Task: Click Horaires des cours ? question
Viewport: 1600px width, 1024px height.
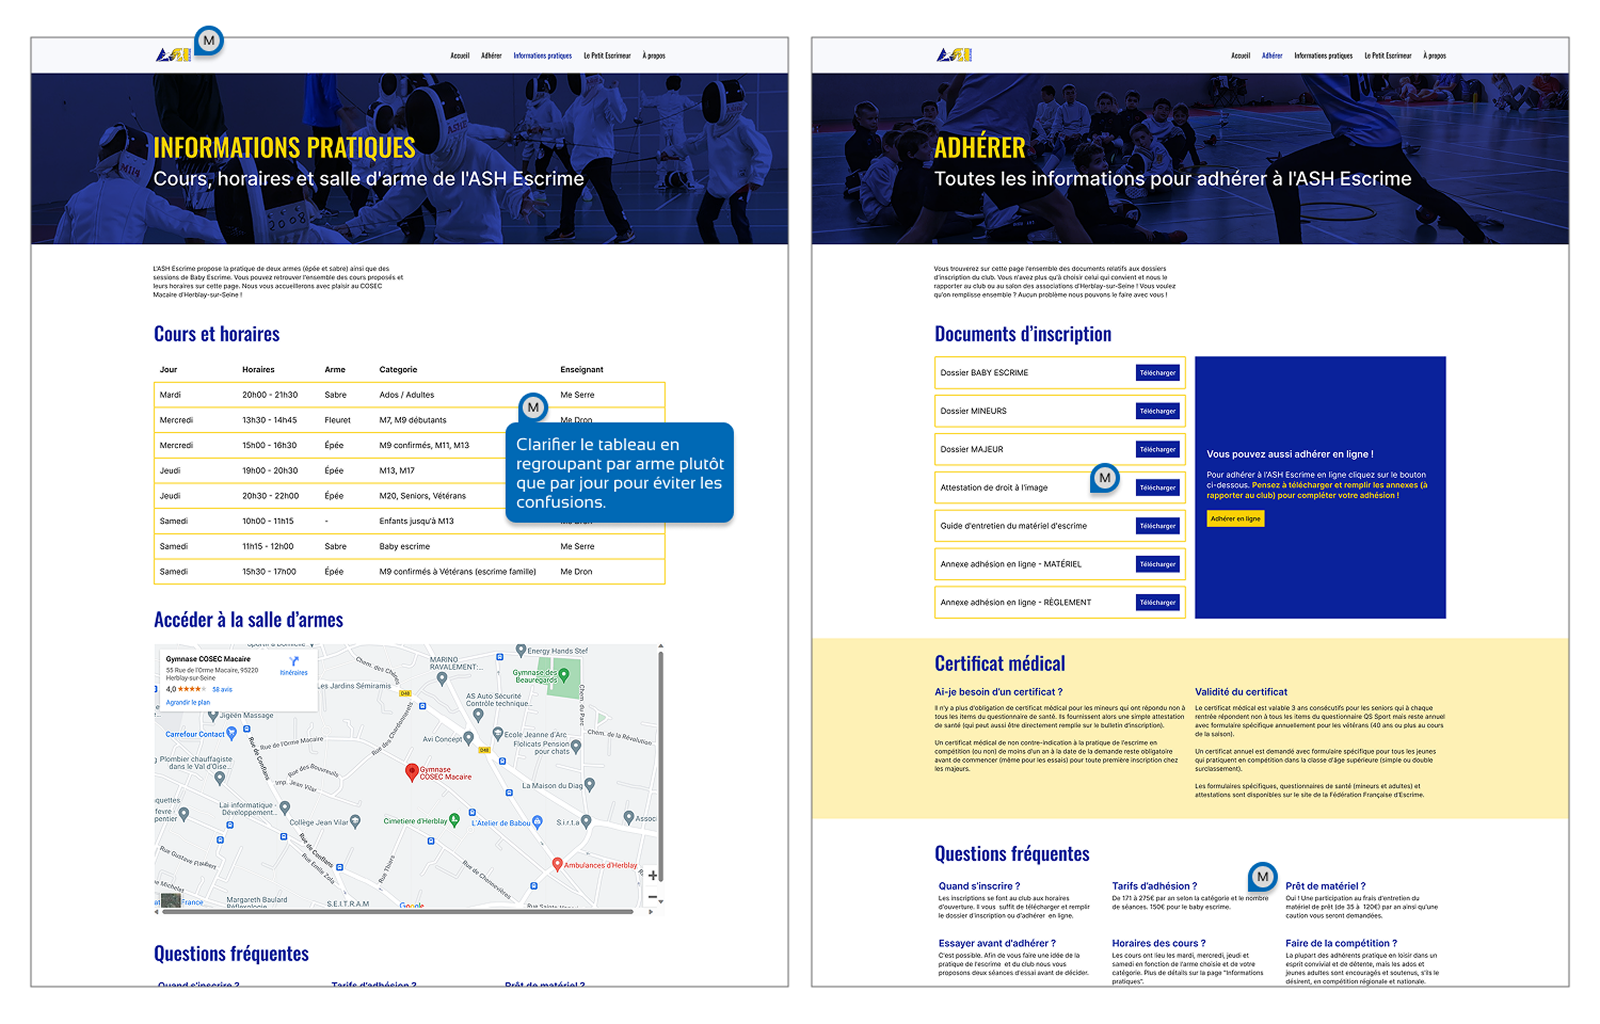Action: (1159, 943)
